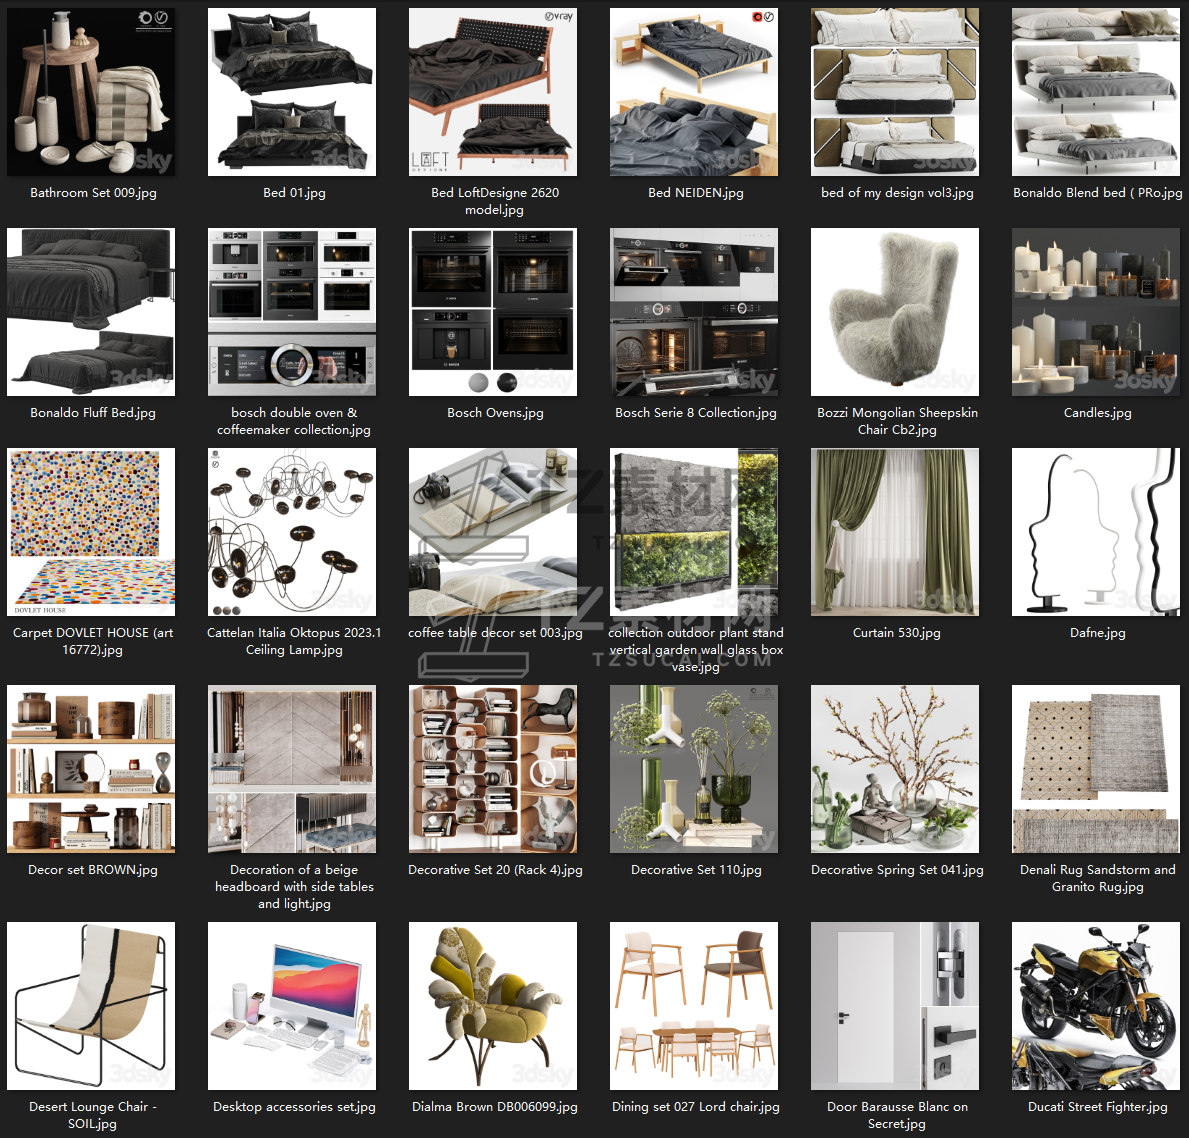Open the Bonaldo Blend bed thumbnail
This screenshot has width=1189, height=1138.
click(1096, 92)
